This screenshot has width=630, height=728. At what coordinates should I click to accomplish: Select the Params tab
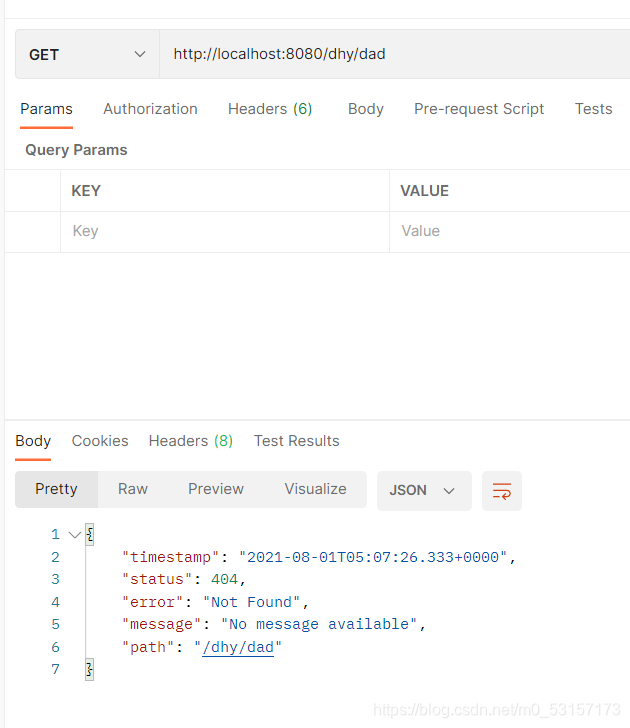(x=46, y=109)
